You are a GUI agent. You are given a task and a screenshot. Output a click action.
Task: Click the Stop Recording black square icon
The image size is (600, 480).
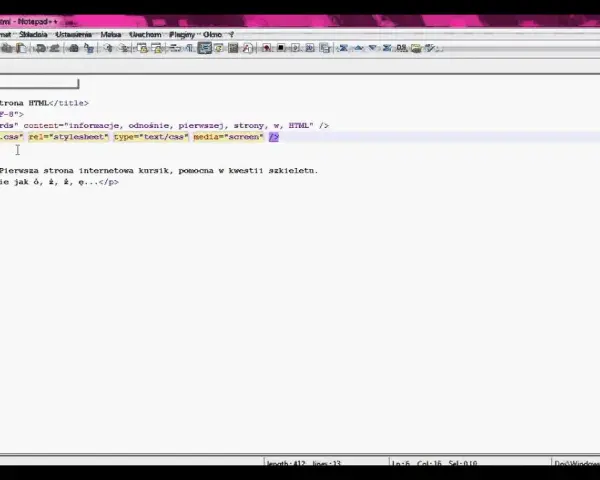coord(280,48)
